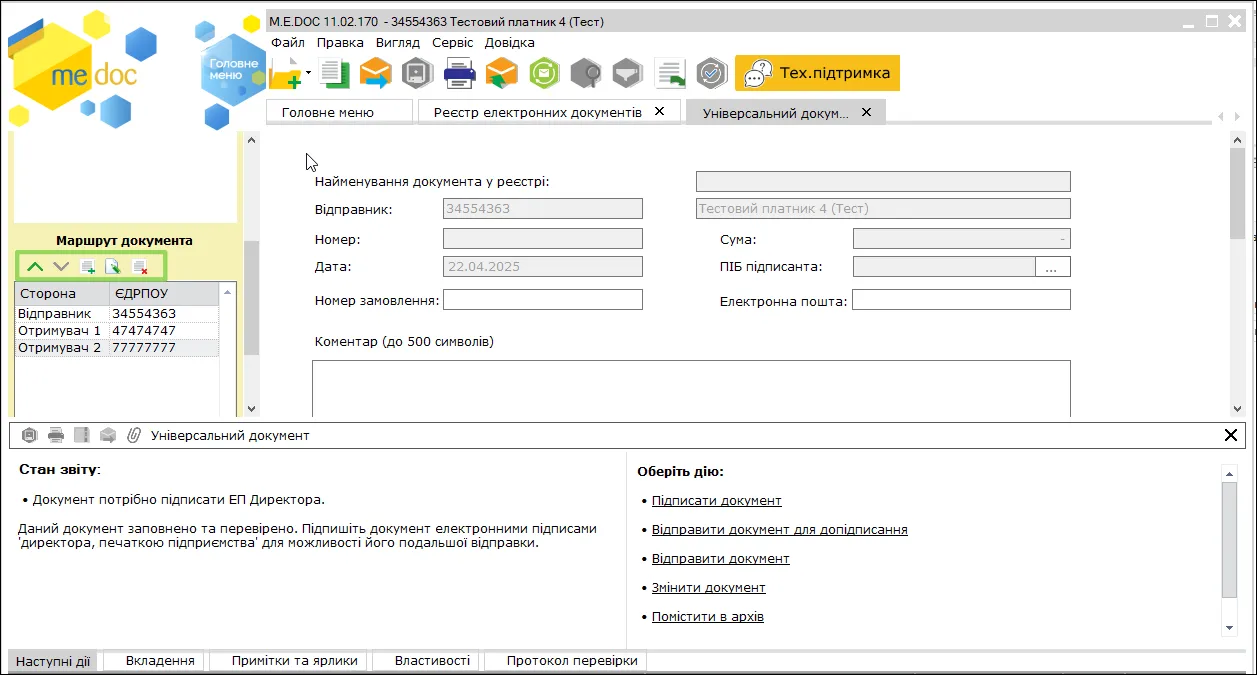1257x675 pixels.
Task: Click the document export green arrow icon
Action: [670, 73]
